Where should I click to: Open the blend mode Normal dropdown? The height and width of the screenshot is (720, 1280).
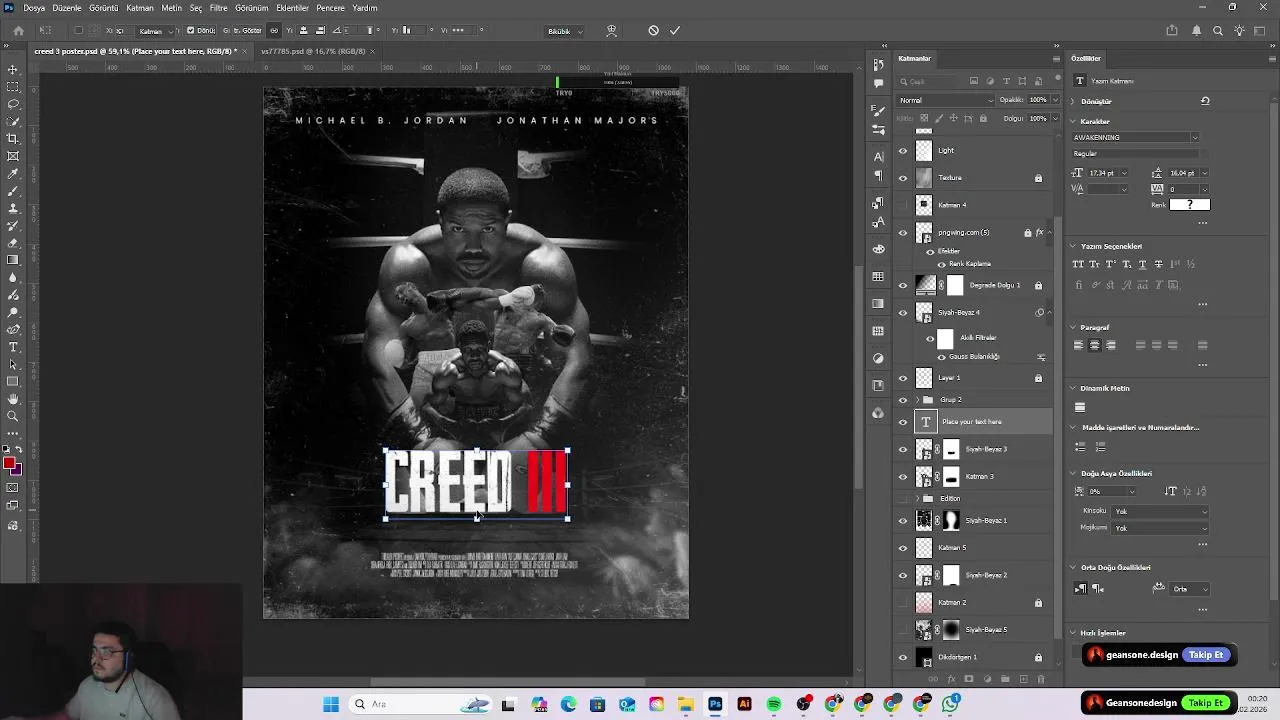[x=945, y=100]
